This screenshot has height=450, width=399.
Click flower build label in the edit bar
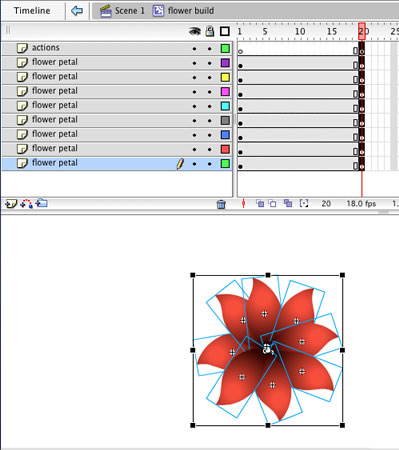(x=191, y=11)
